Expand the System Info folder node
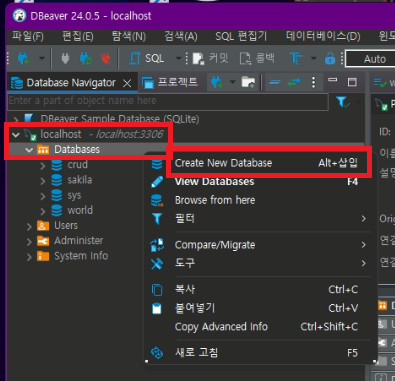 (x=29, y=257)
